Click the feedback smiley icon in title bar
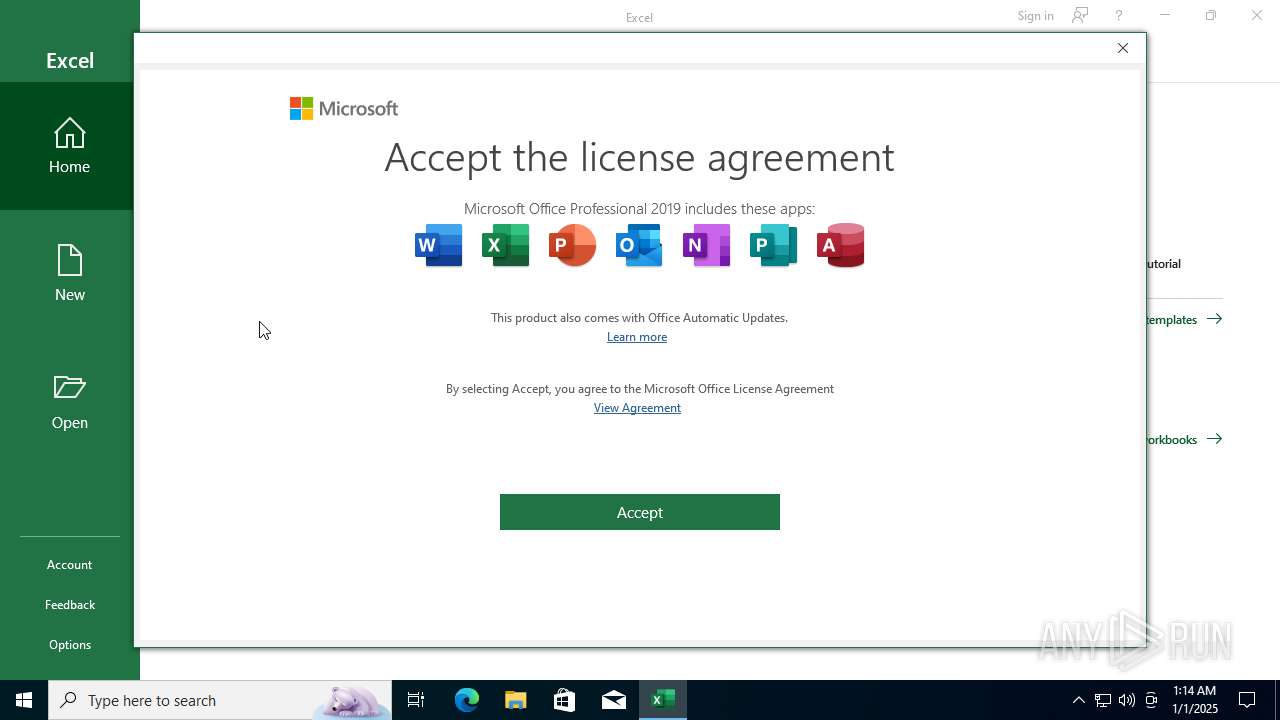Viewport: 1280px width, 720px height. [1080, 16]
